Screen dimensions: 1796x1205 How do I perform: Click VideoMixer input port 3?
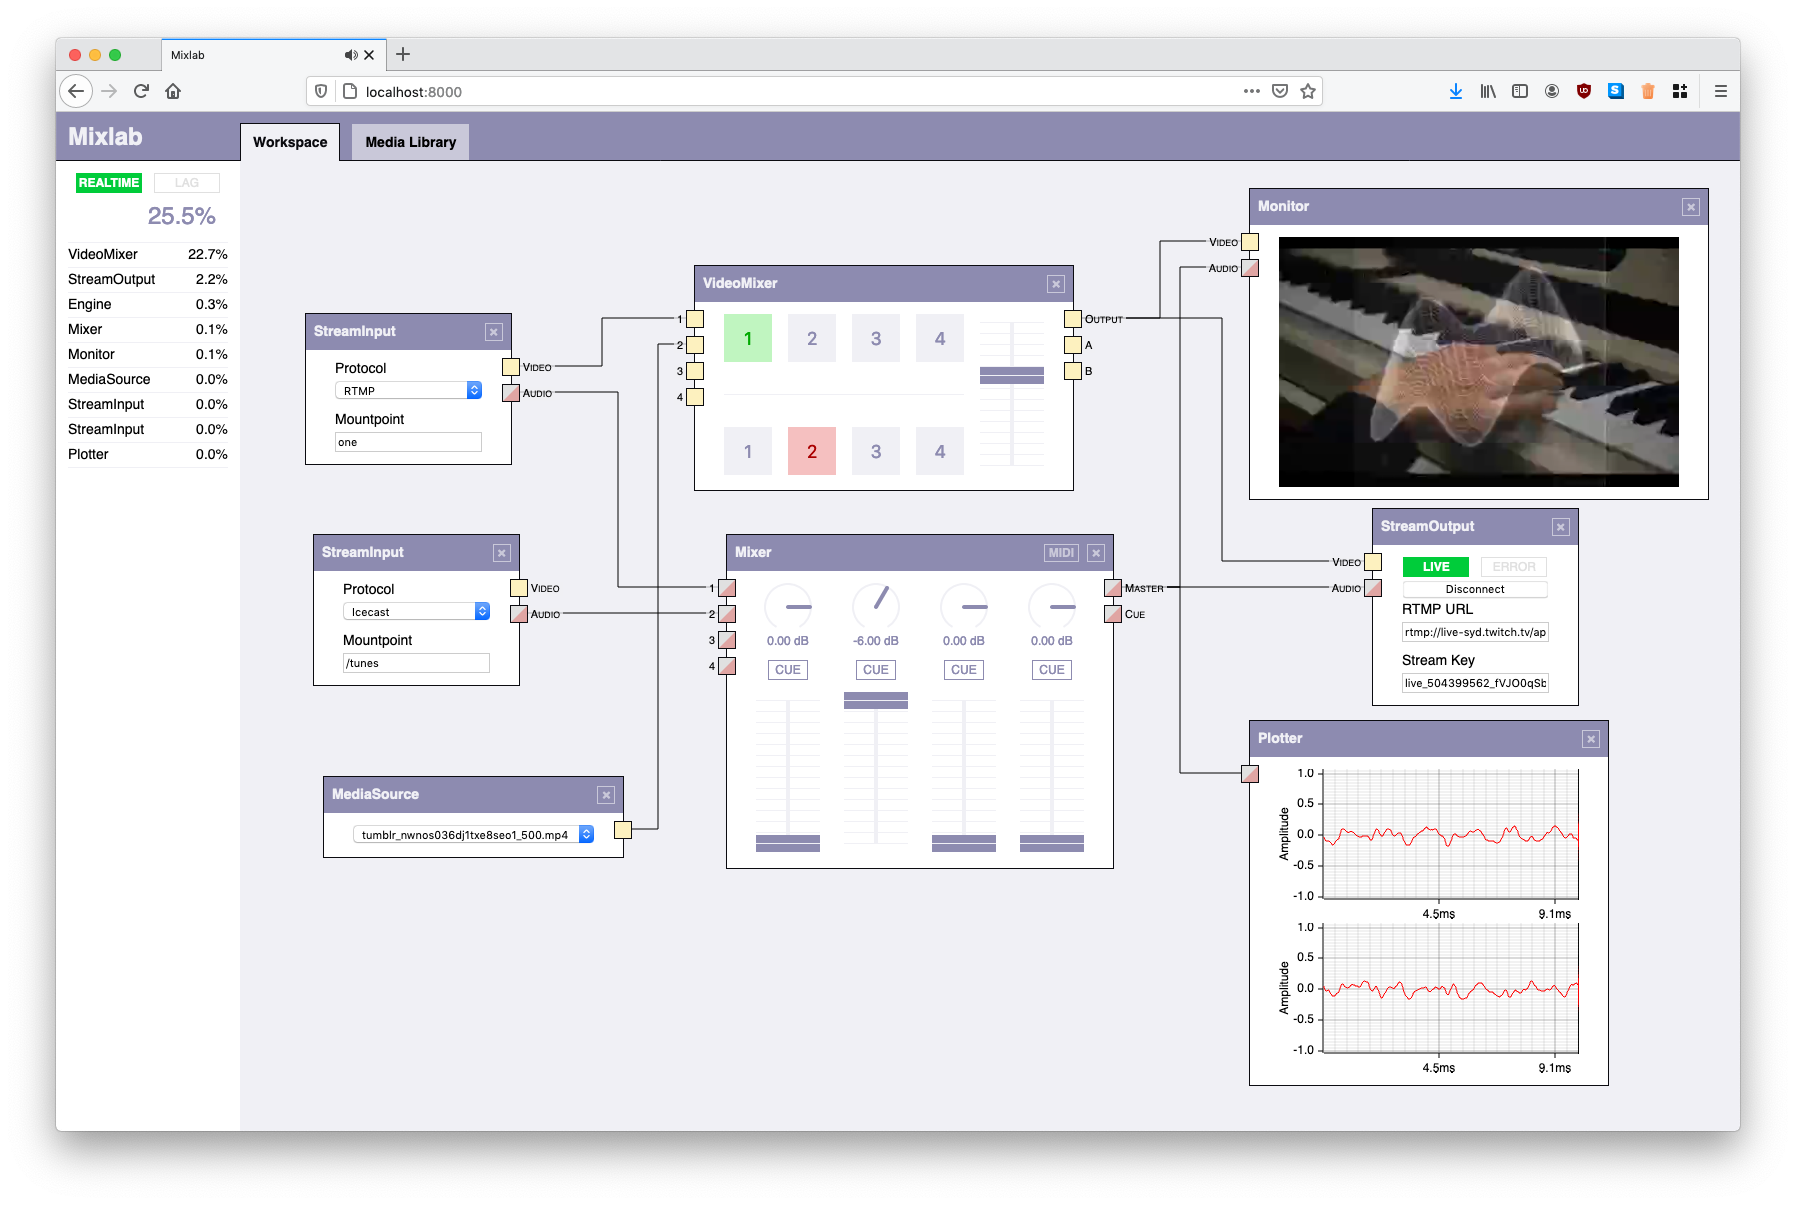click(x=695, y=371)
